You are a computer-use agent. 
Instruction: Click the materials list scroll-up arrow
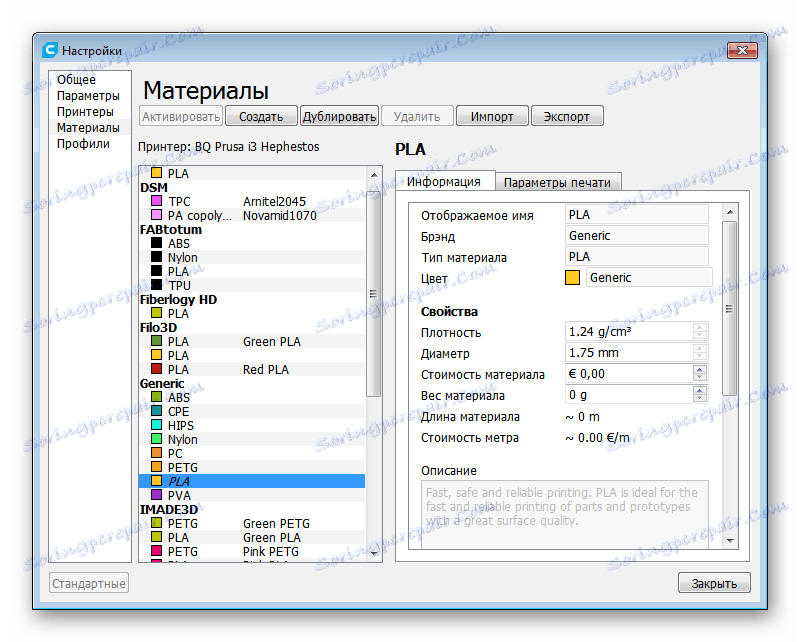coord(374,175)
